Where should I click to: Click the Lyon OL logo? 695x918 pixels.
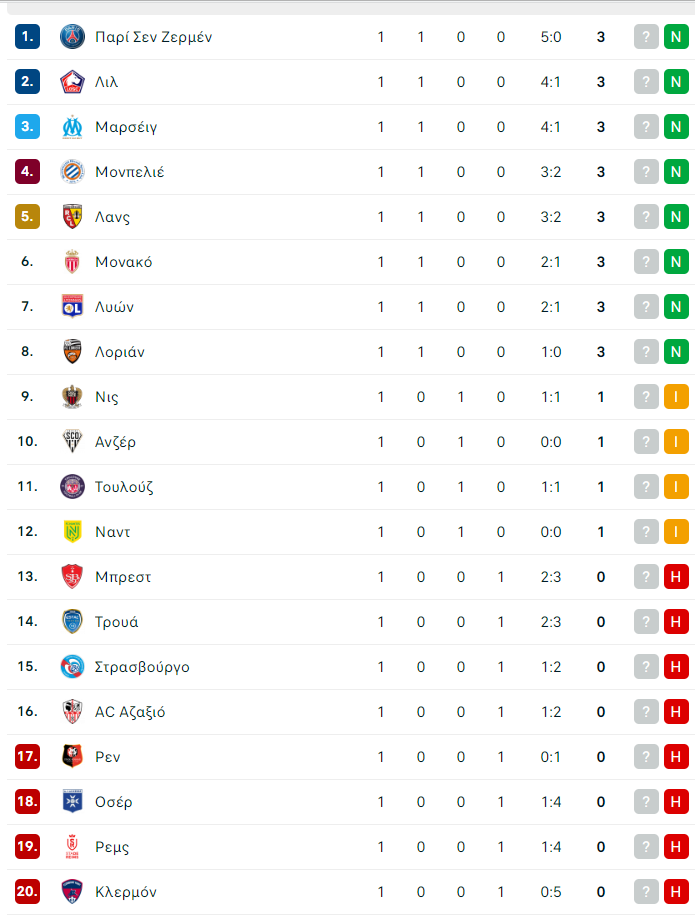72,307
